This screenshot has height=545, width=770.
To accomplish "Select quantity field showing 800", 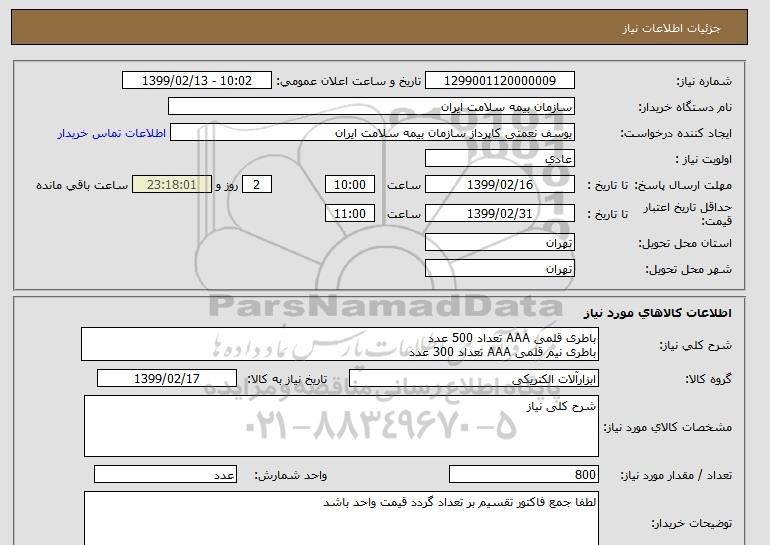I will click(x=523, y=475).
